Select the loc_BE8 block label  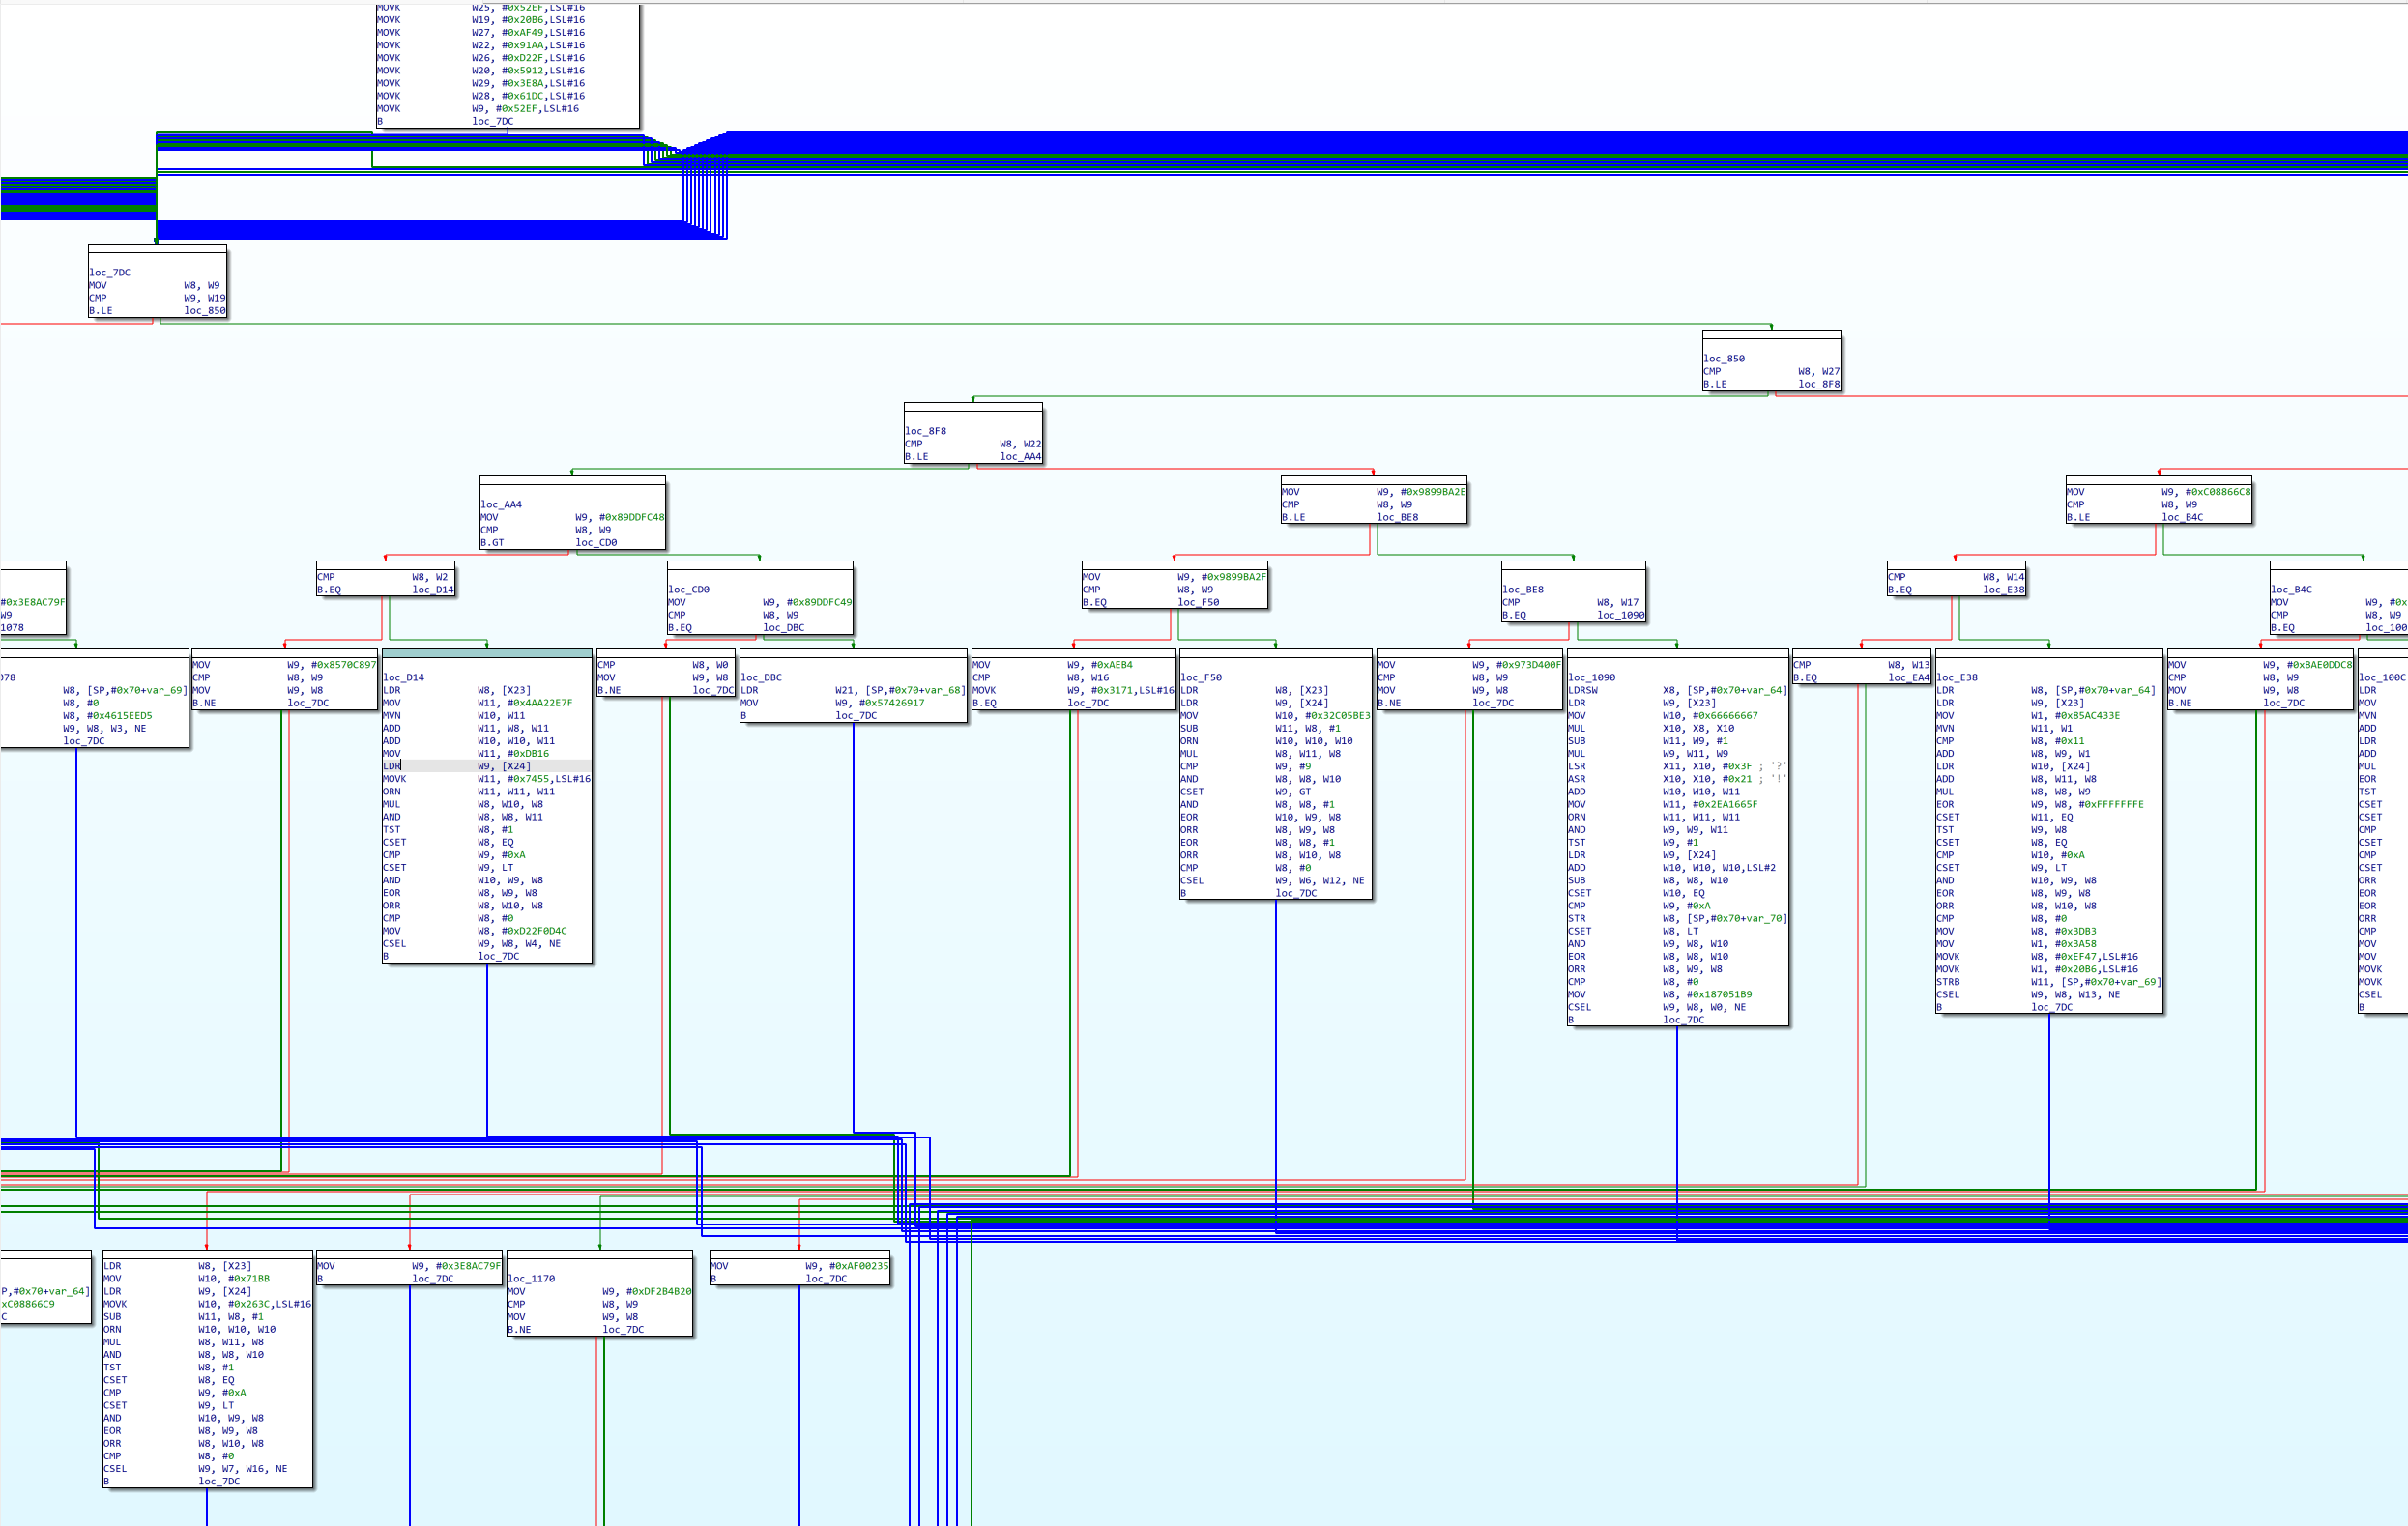(1522, 589)
